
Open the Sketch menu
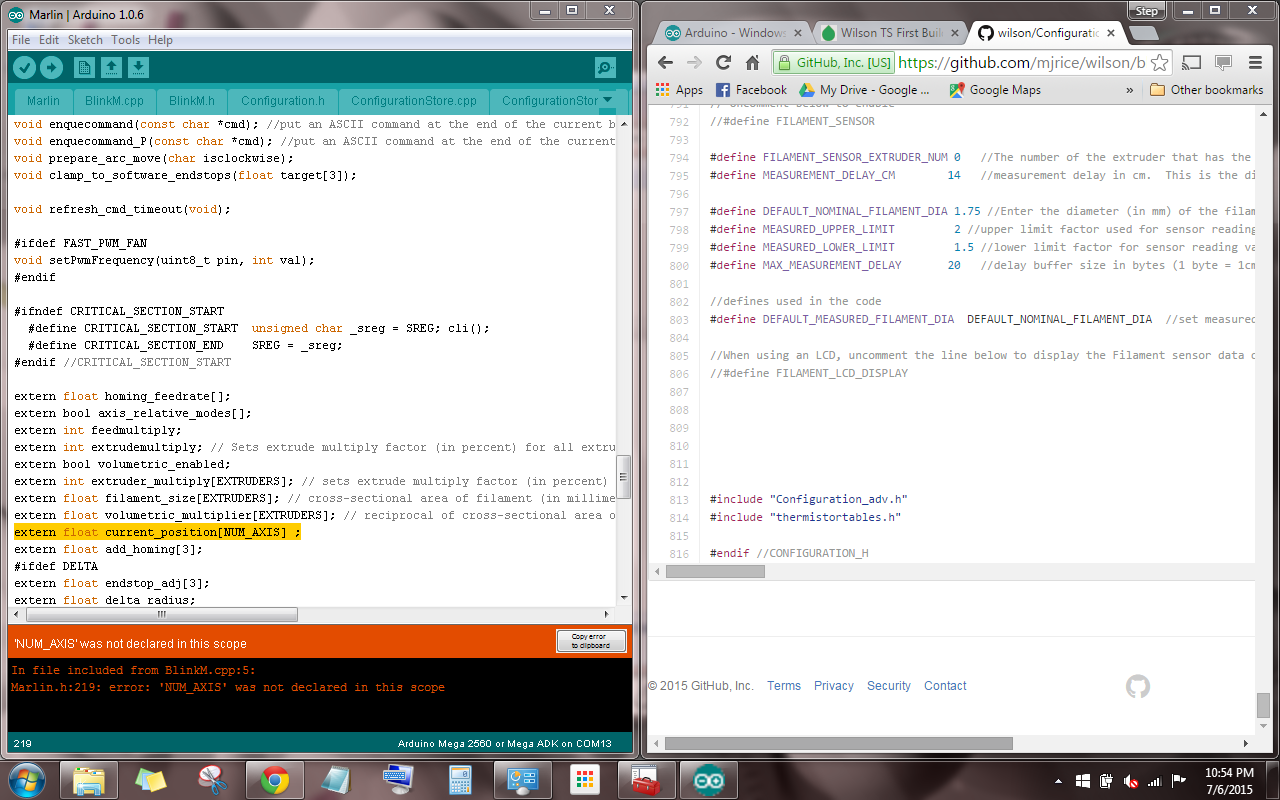pyautogui.click(x=85, y=40)
